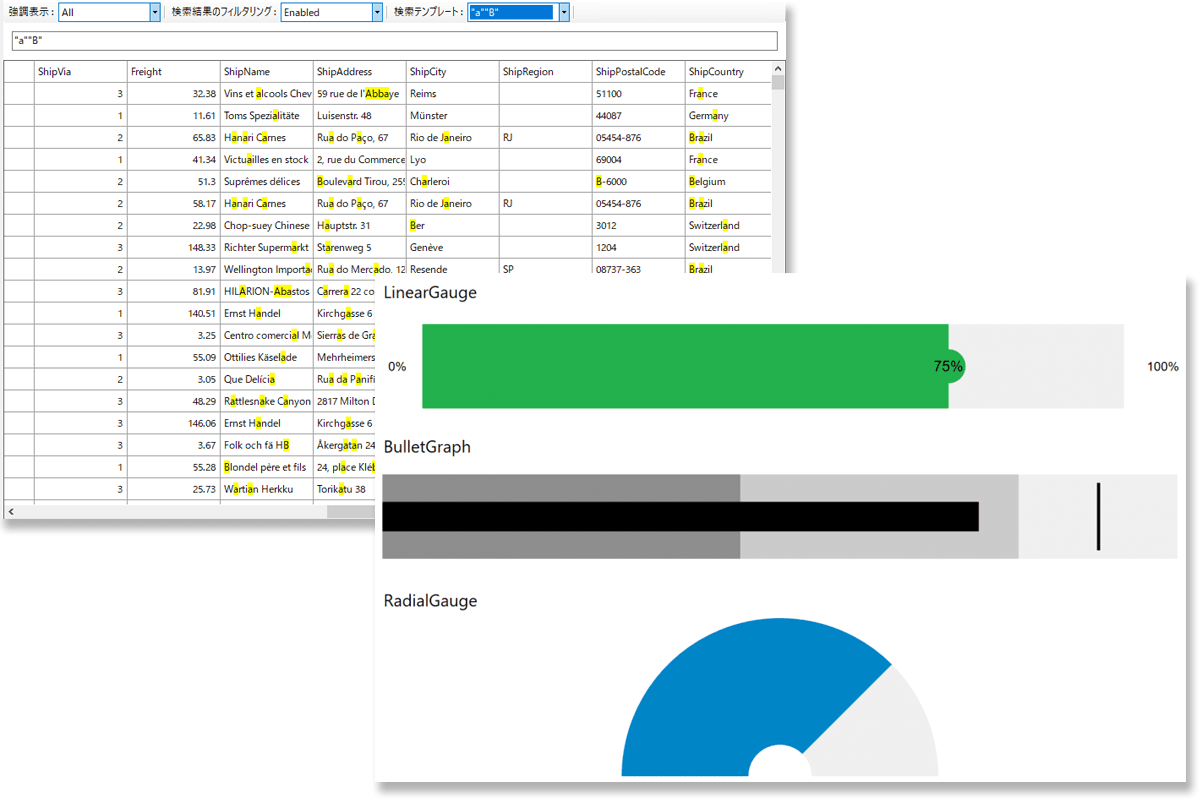1200x800 pixels.
Task: Click the ShipPostalCode column header
Action: 639,72
